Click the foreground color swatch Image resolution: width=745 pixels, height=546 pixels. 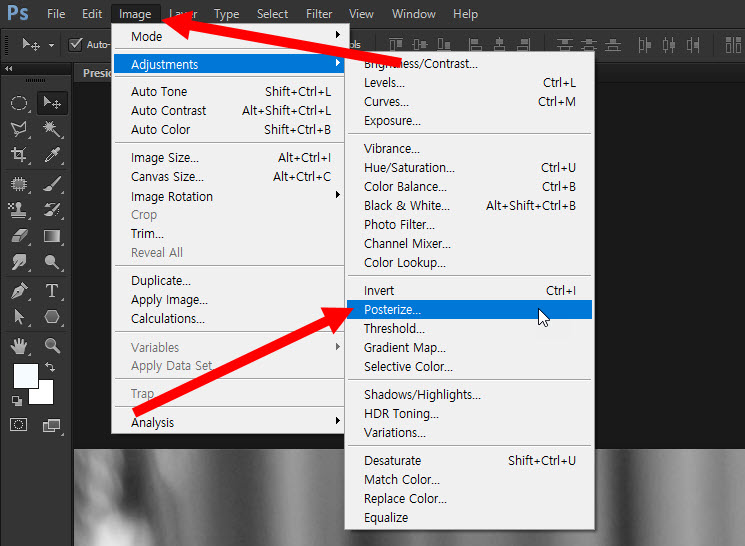tap(24, 374)
